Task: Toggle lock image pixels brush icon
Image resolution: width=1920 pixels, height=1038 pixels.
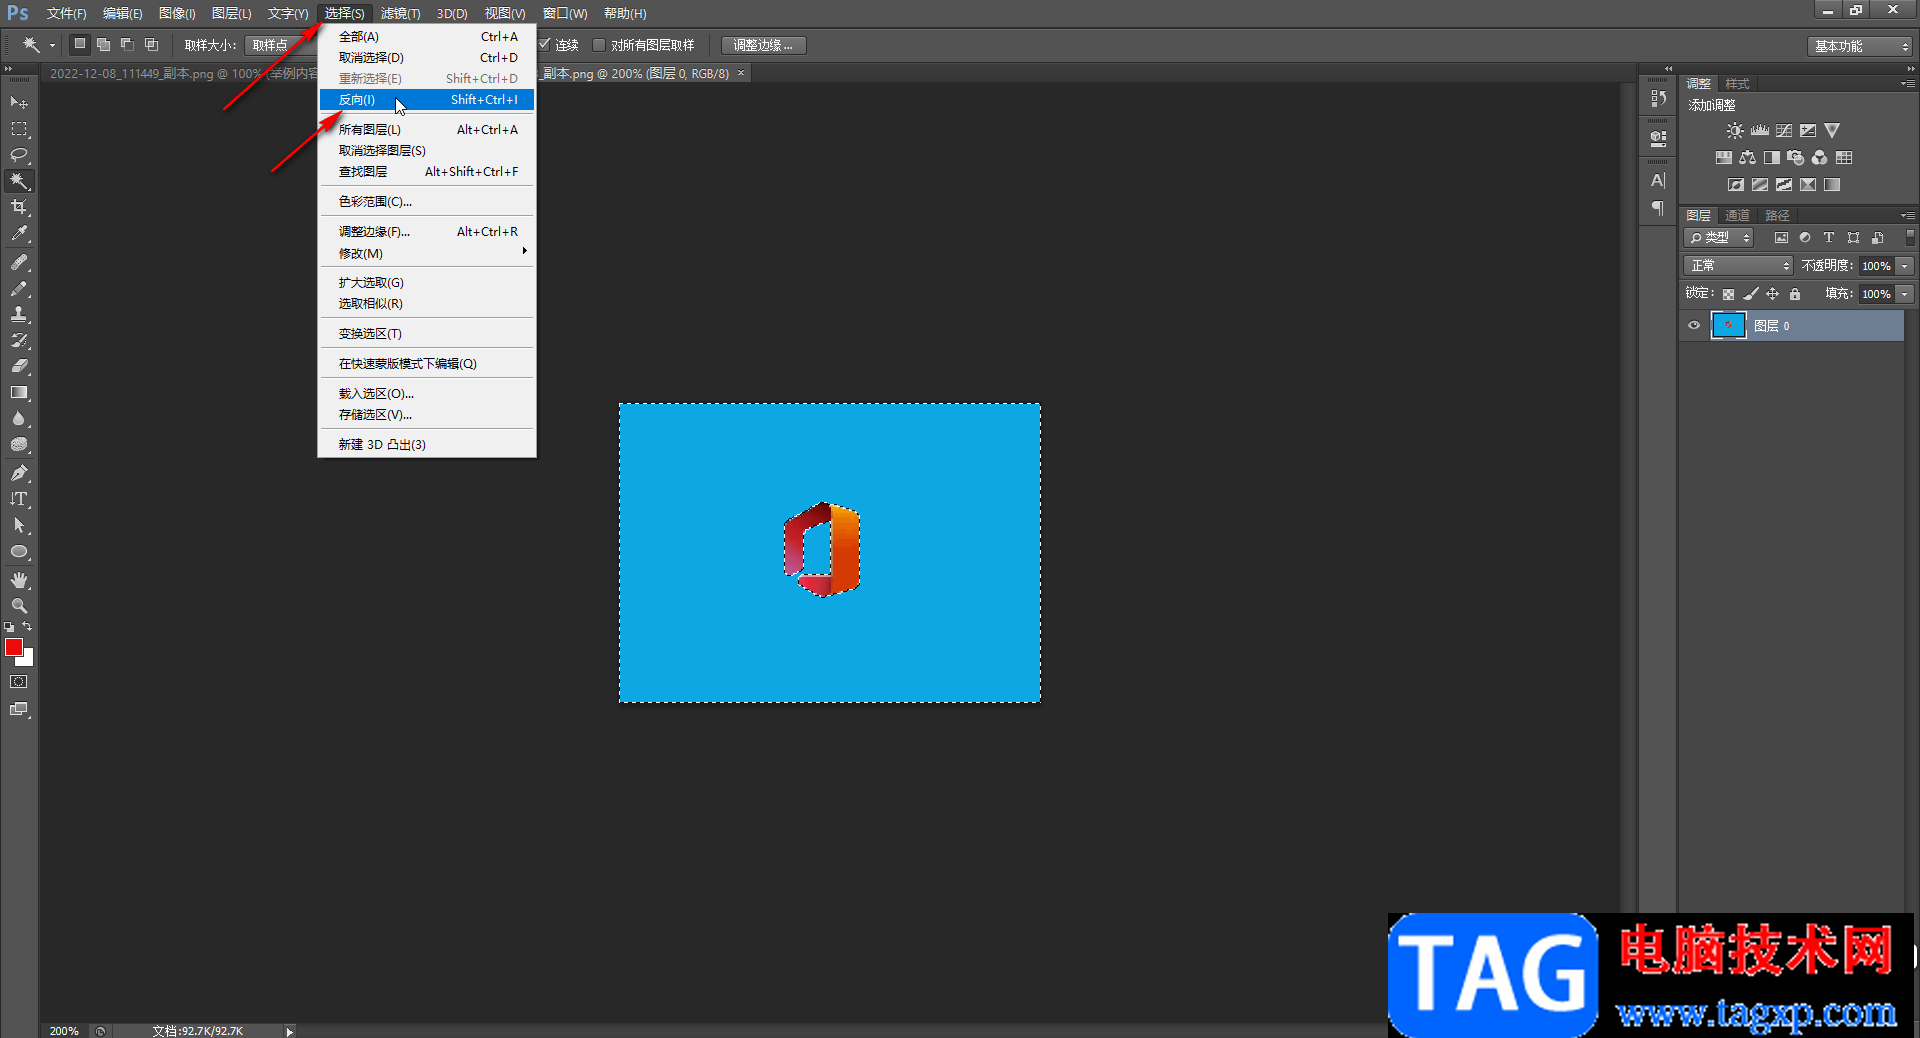Action: pyautogui.click(x=1751, y=294)
